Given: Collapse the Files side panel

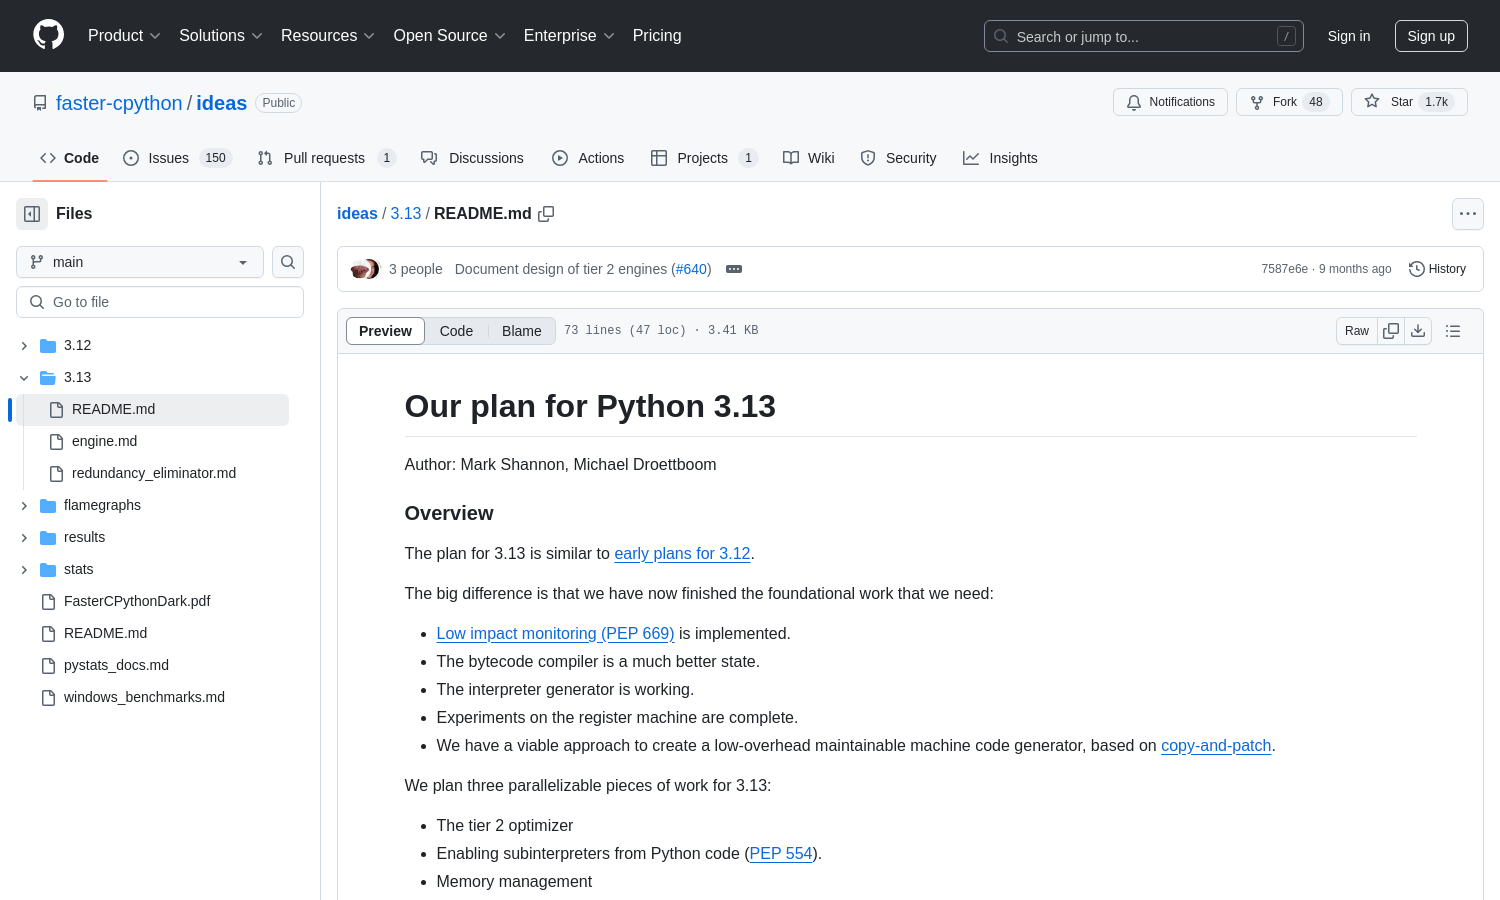Looking at the screenshot, I should click(x=31, y=213).
